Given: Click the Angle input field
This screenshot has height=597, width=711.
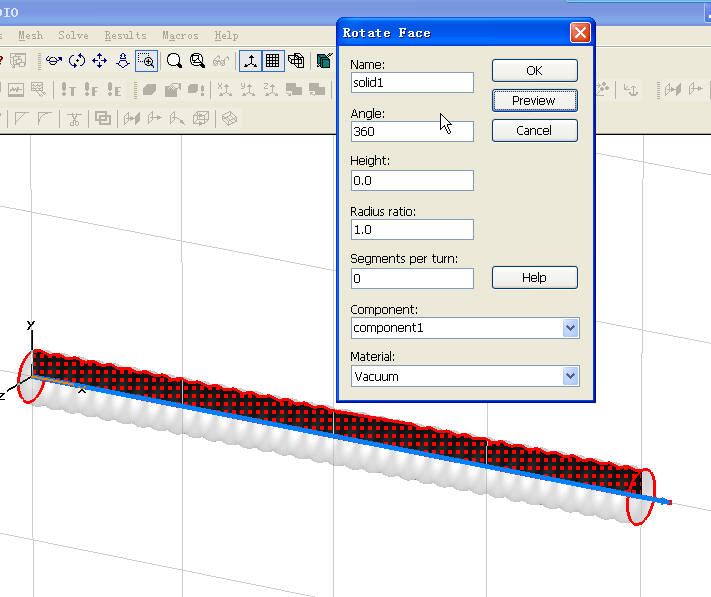Looking at the screenshot, I should [x=411, y=131].
